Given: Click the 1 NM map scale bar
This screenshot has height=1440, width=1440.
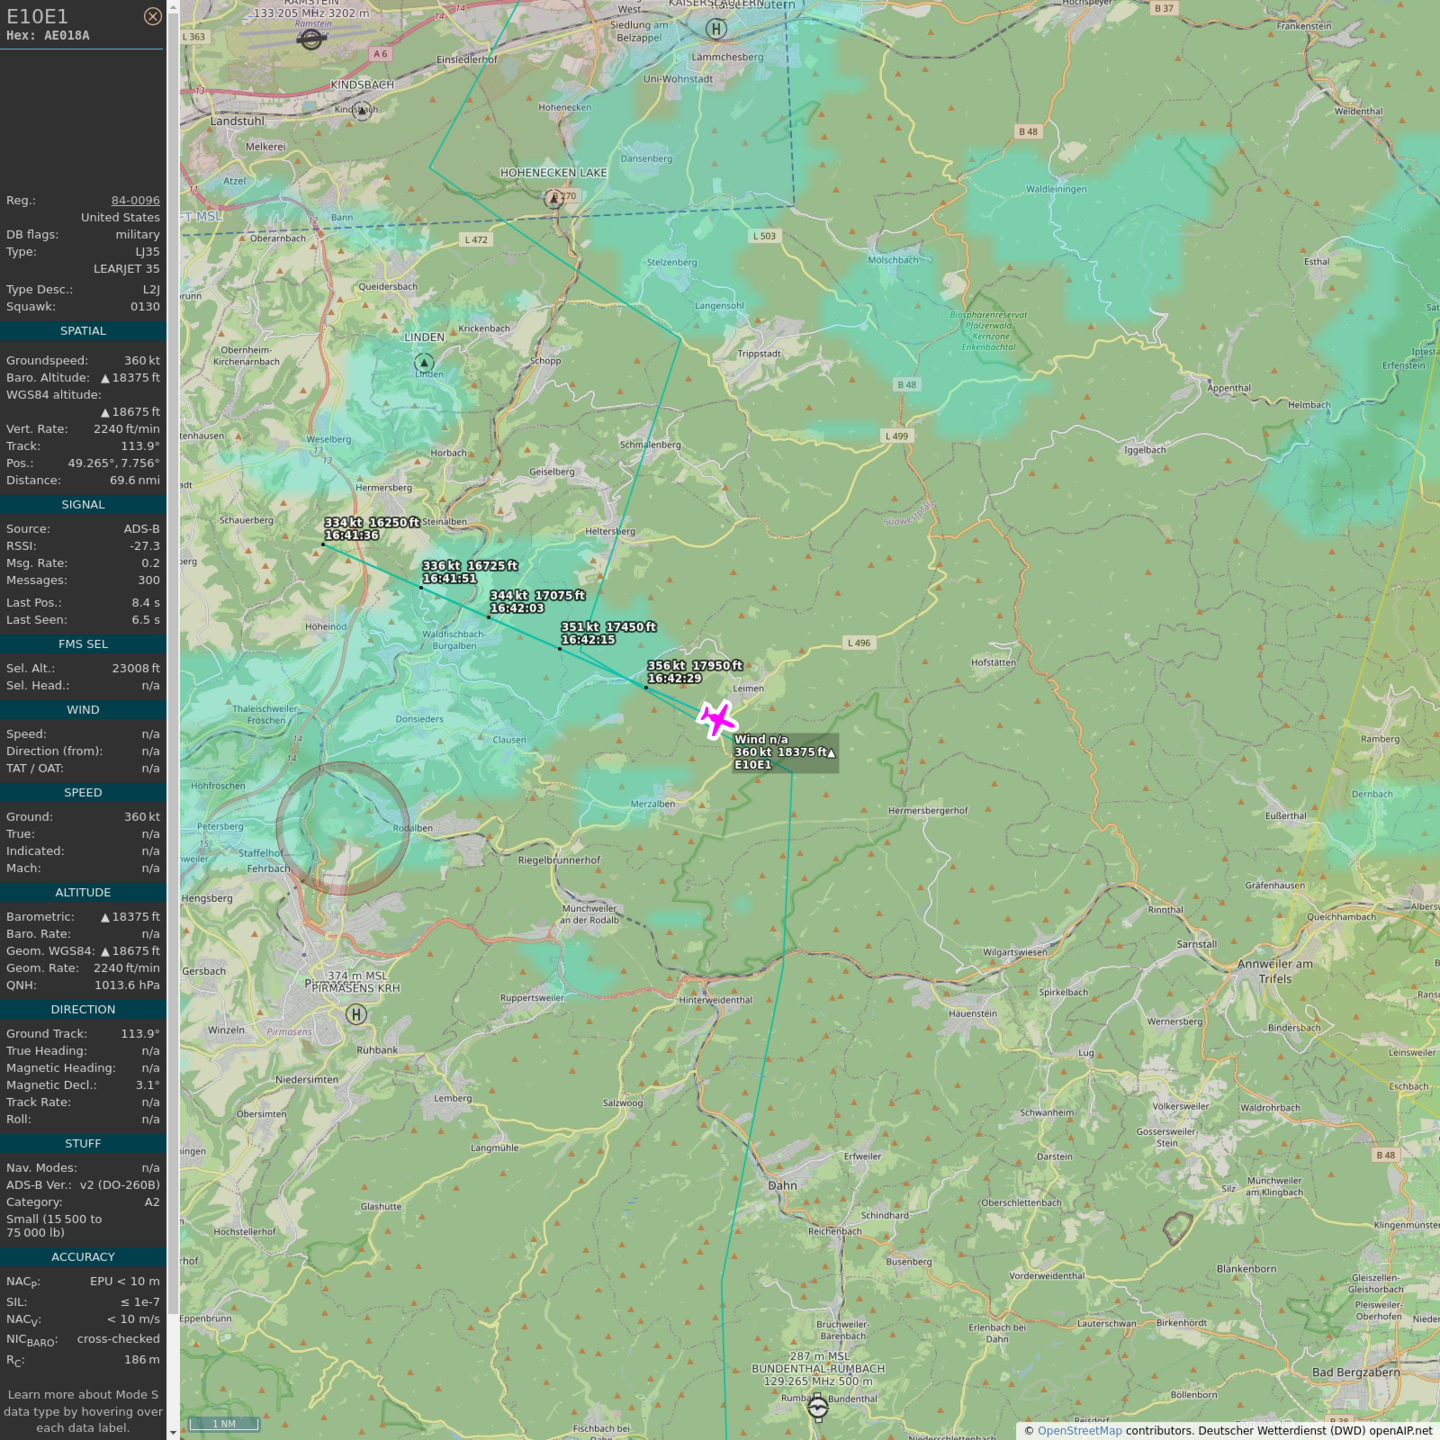Looking at the screenshot, I should coord(224,1424).
